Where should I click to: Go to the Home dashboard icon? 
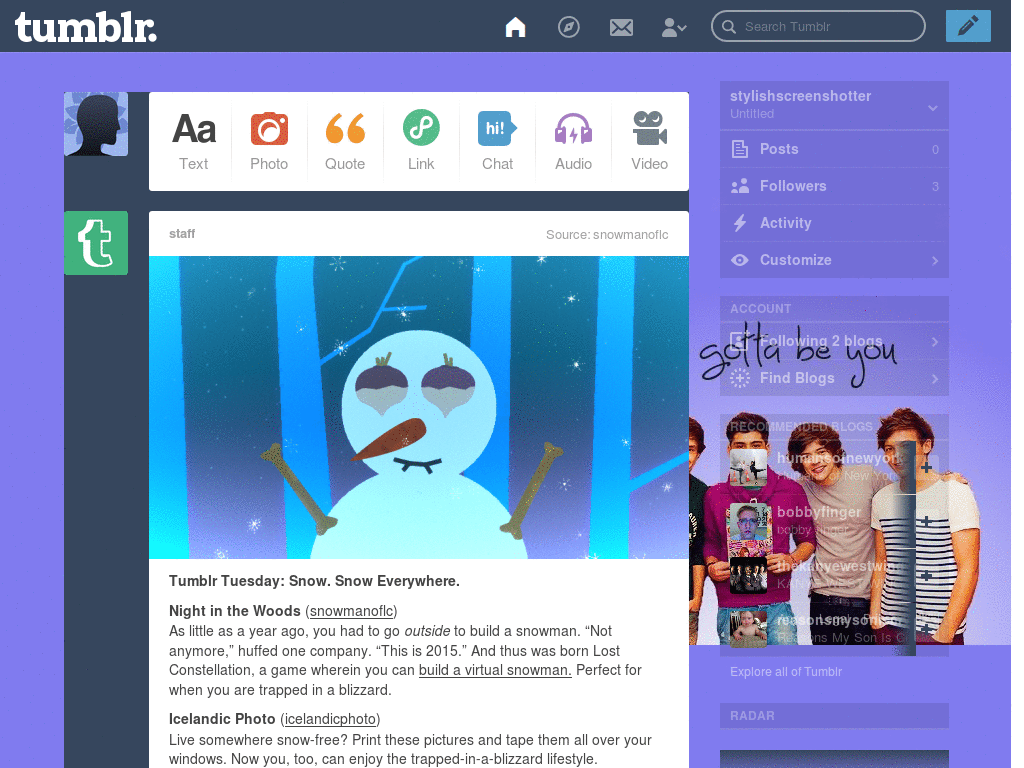click(515, 27)
